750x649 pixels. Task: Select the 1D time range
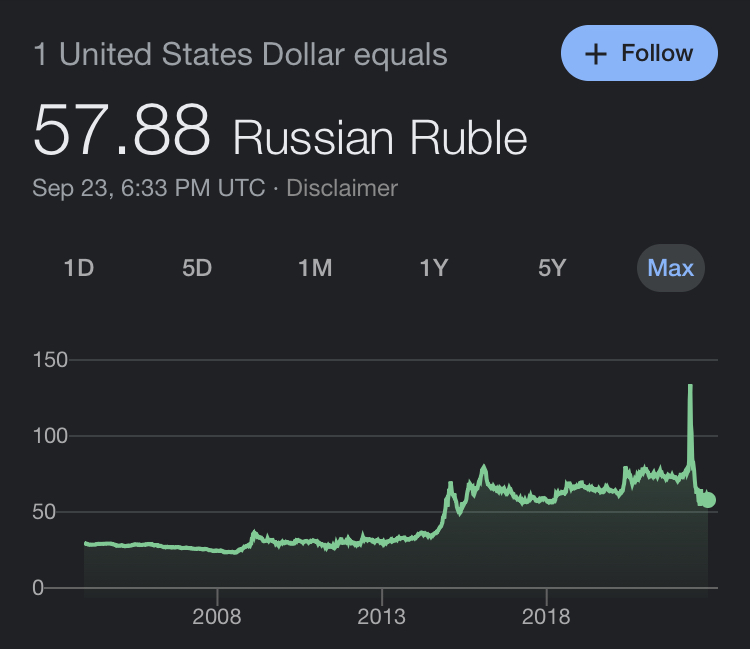coord(78,268)
